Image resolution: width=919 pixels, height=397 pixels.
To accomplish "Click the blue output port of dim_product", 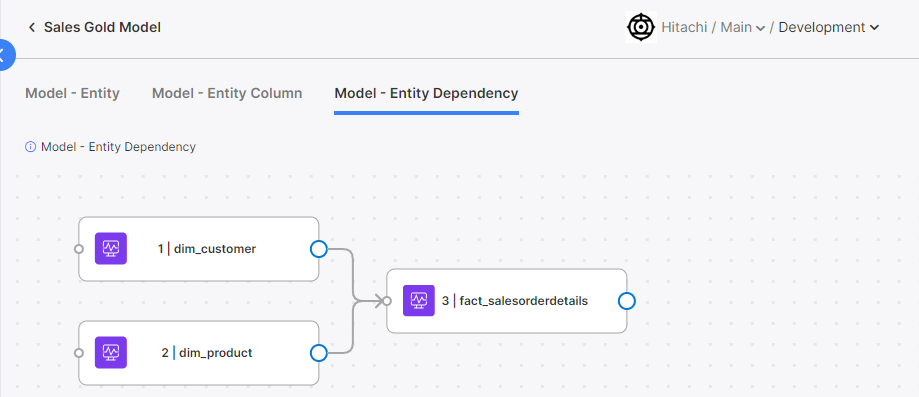I will [318, 353].
